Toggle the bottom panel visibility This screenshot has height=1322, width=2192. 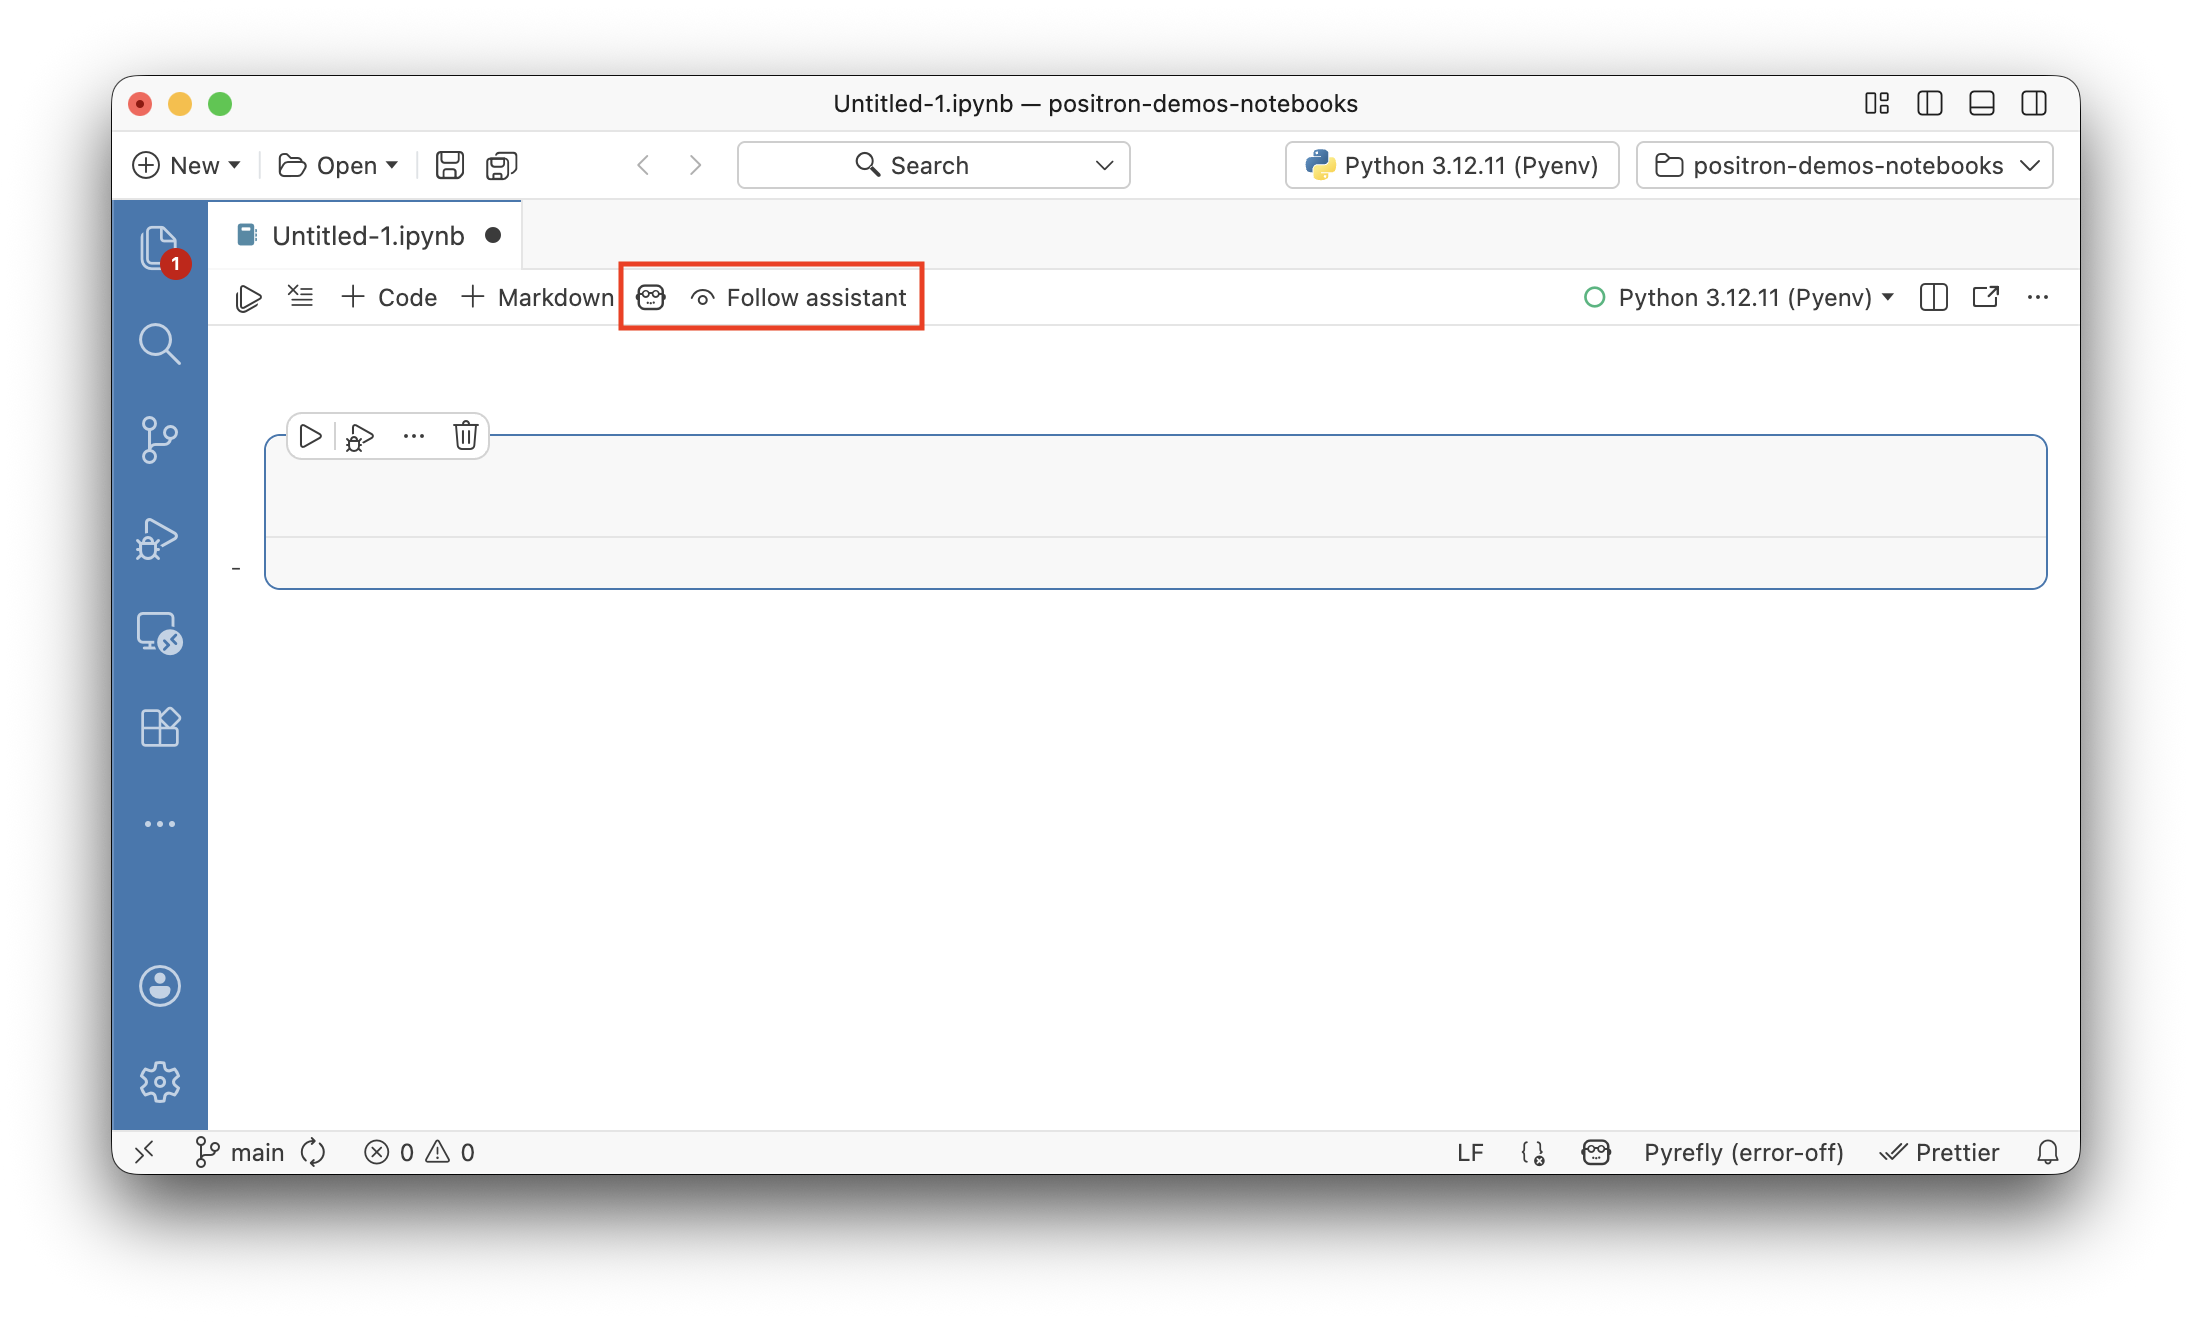click(1981, 103)
